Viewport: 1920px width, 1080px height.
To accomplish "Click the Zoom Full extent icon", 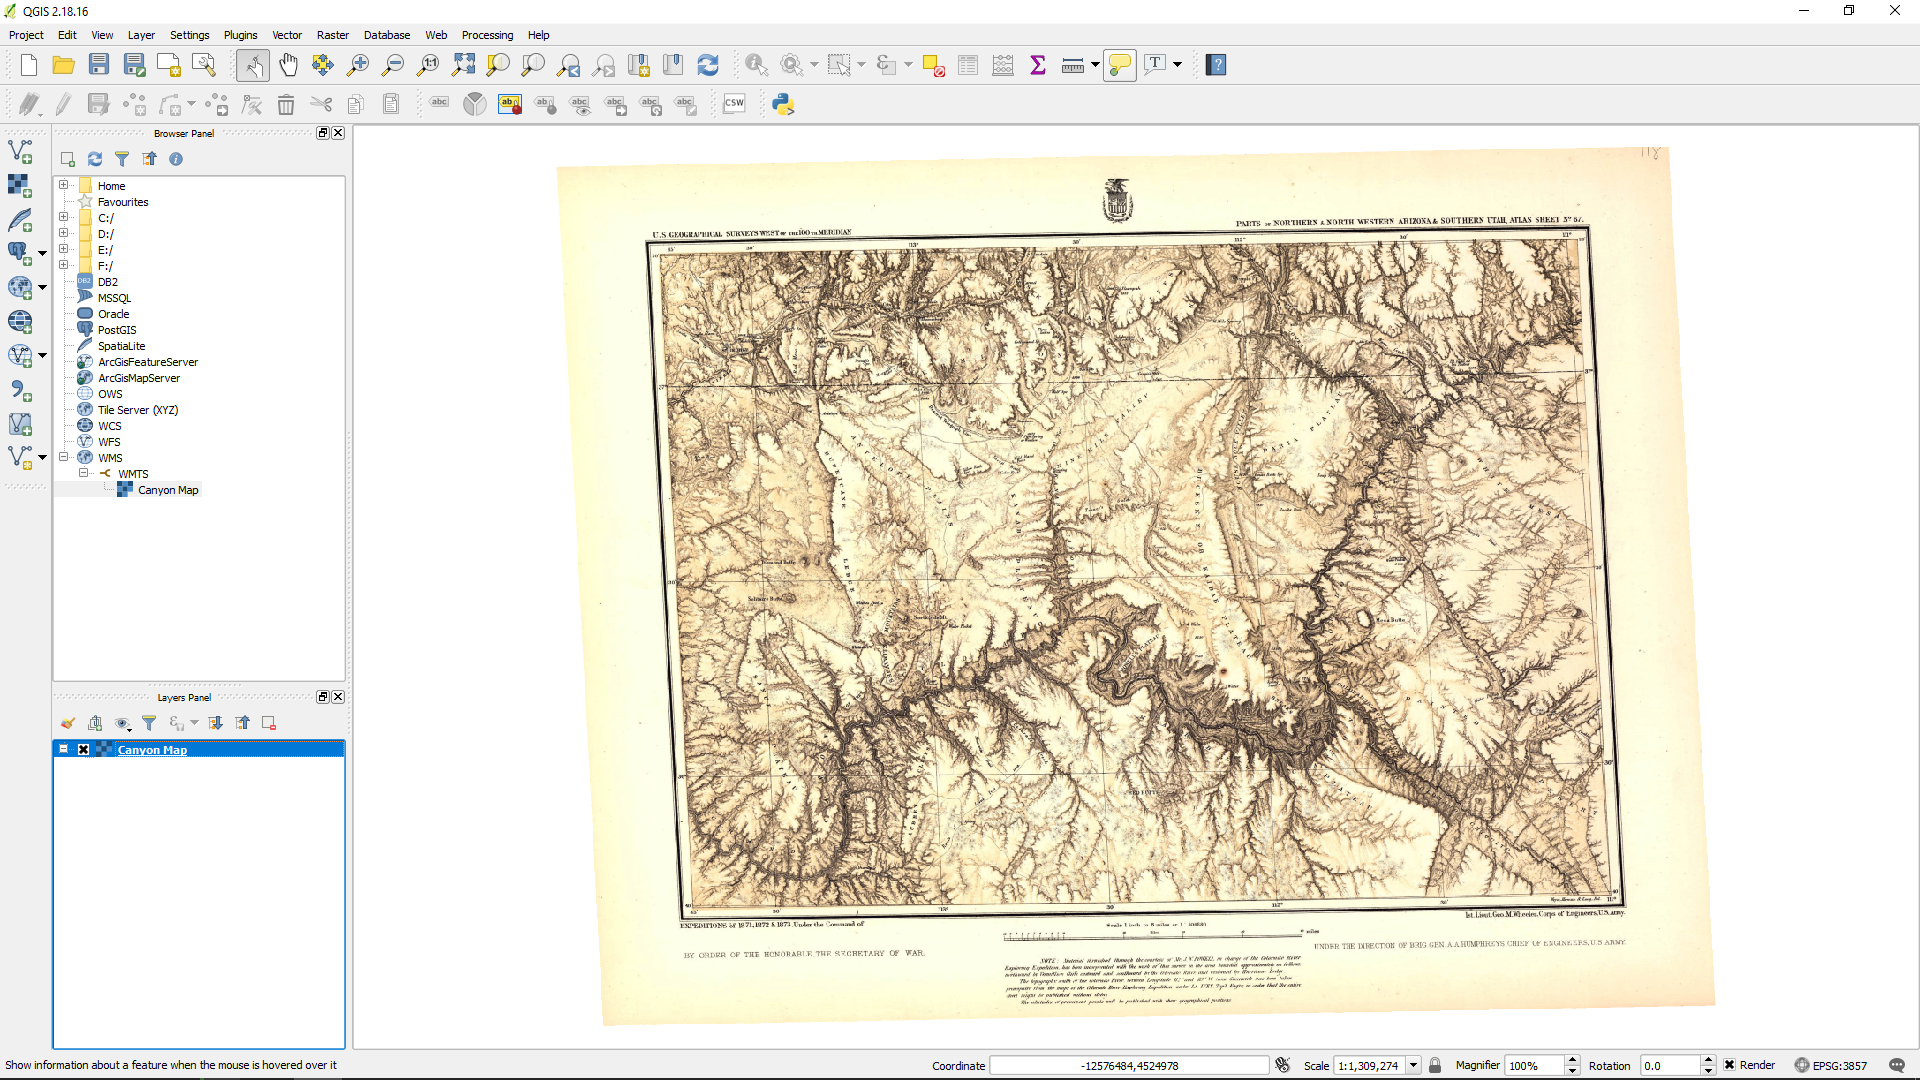I will tap(463, 65).
